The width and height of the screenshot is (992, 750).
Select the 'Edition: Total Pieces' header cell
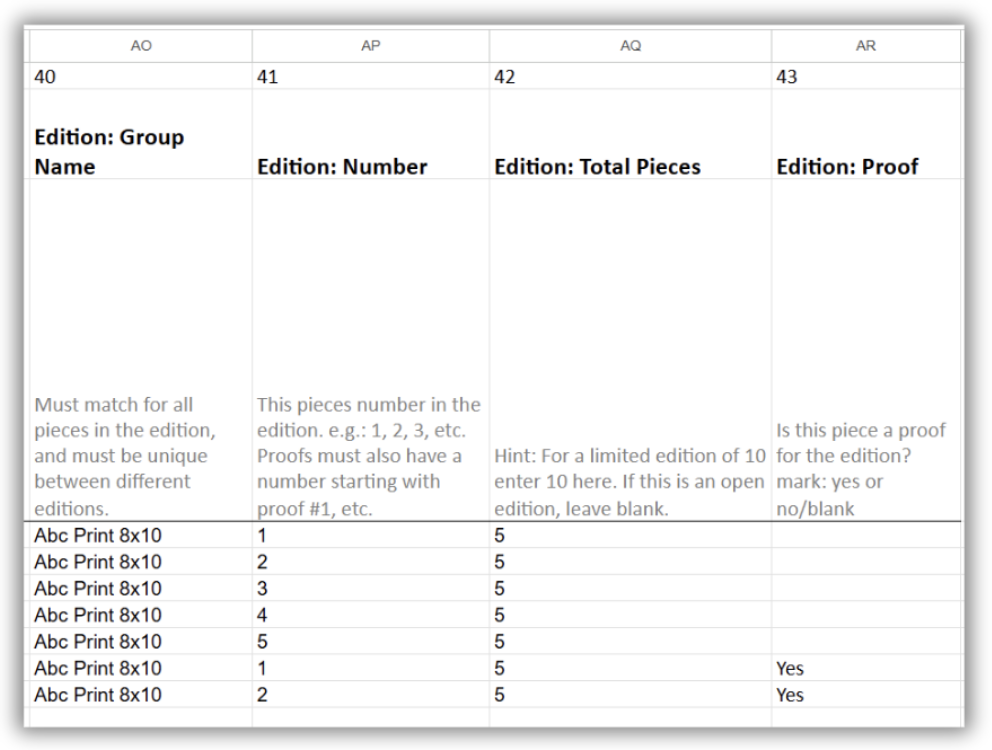630,134
